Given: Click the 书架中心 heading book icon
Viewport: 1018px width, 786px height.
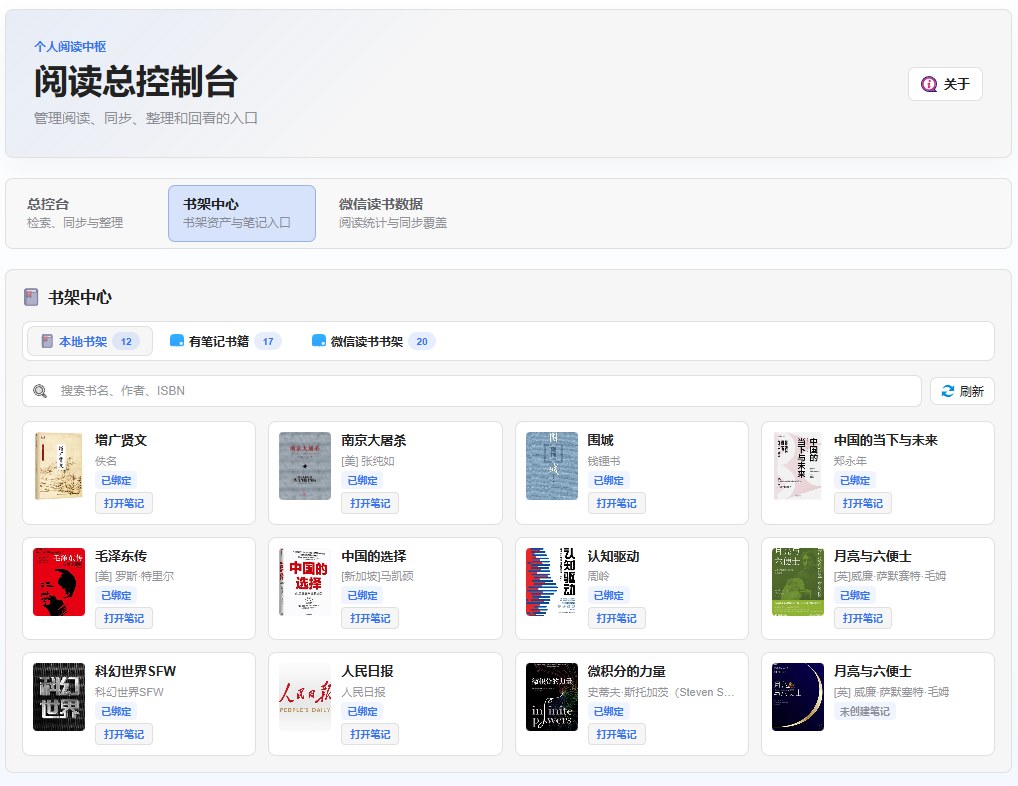Looking at the screenshot, I should [31, 297].
